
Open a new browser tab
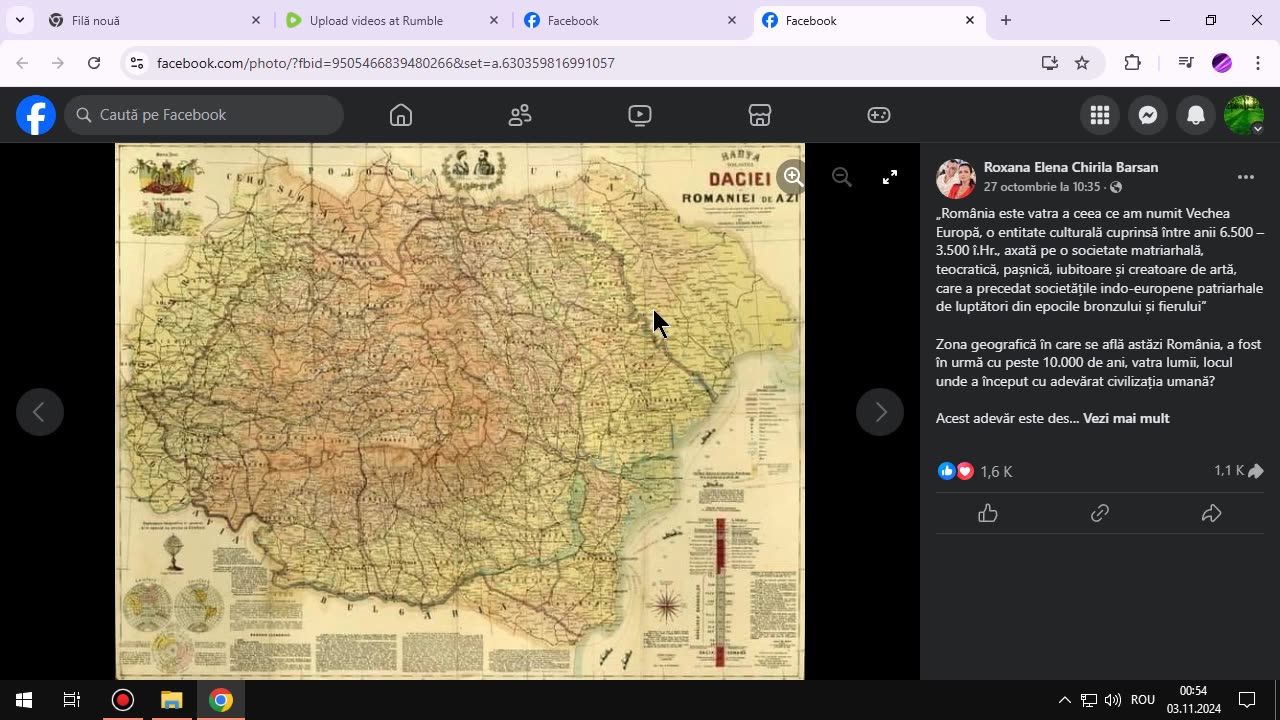click(x=1006, y=20)
